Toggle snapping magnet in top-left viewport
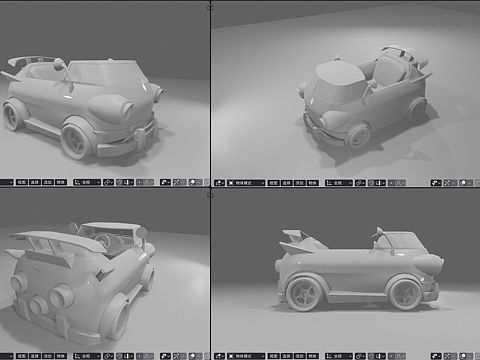Screen dimensions: 480x360 (120, 182)
